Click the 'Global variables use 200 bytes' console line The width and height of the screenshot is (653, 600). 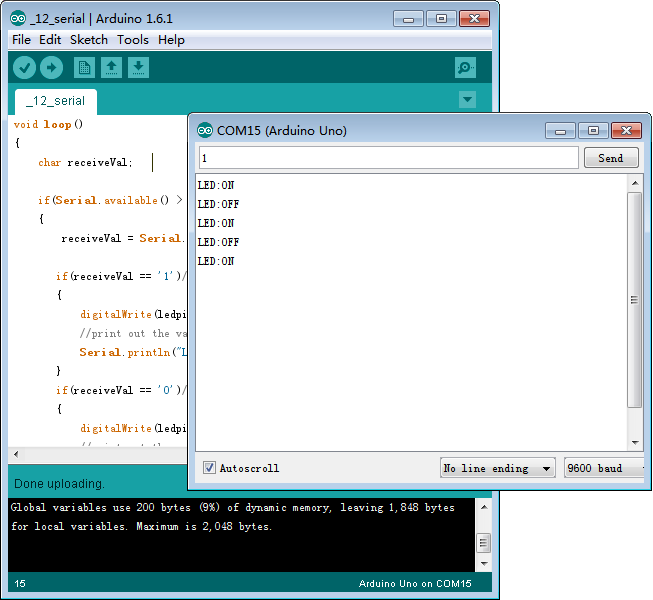pos(233,508)
